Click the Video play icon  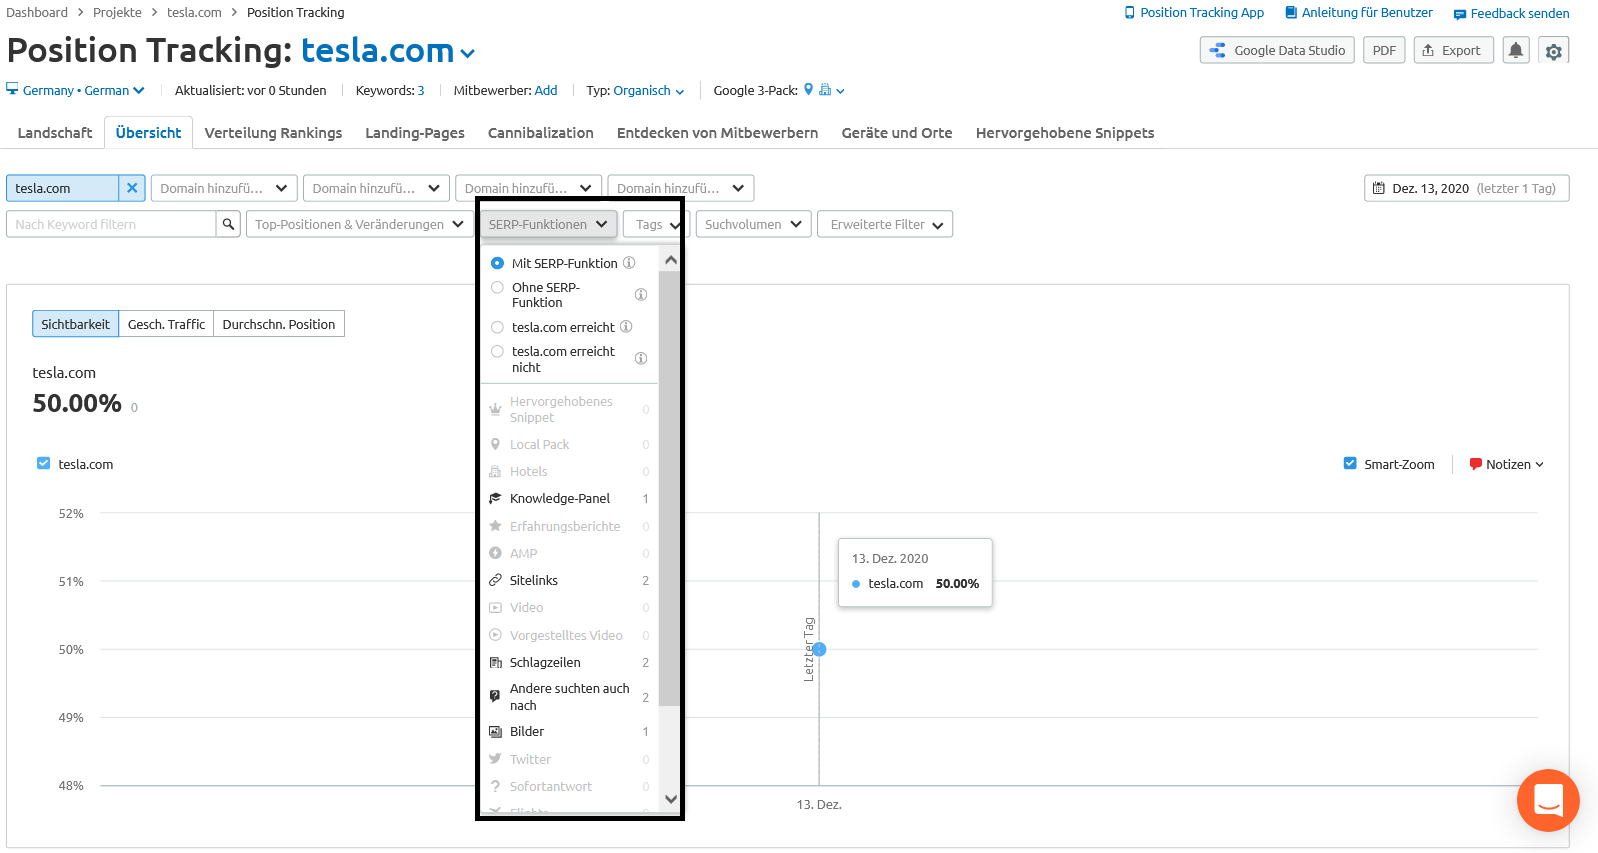click(x=495, y=607)
